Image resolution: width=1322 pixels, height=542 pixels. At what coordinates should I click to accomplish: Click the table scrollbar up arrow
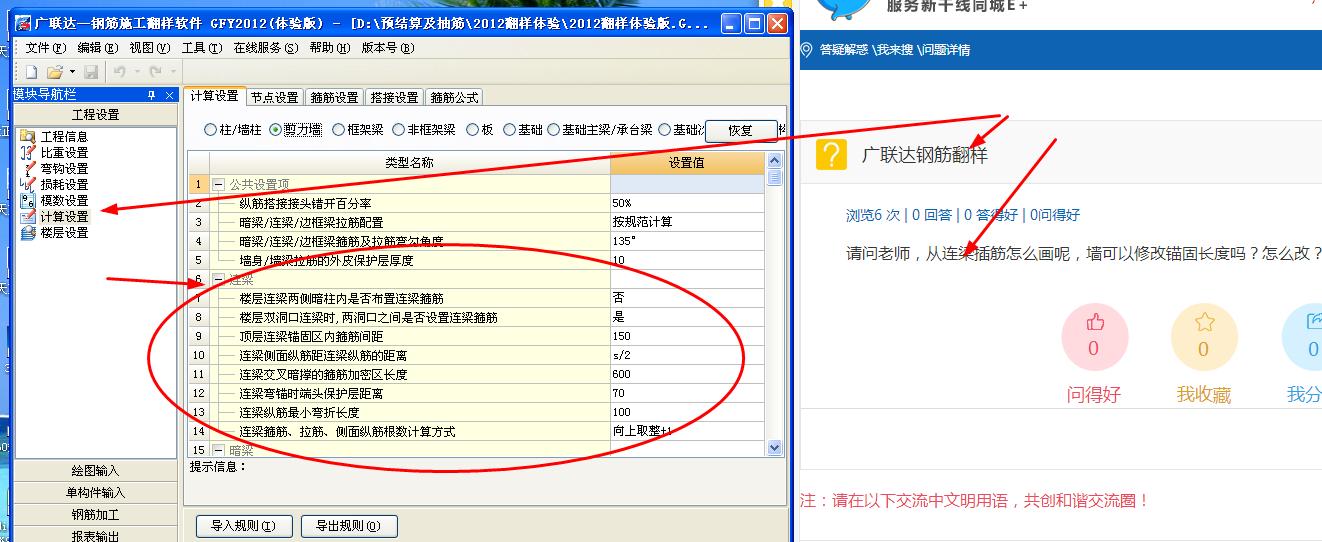tap(774, 160)
